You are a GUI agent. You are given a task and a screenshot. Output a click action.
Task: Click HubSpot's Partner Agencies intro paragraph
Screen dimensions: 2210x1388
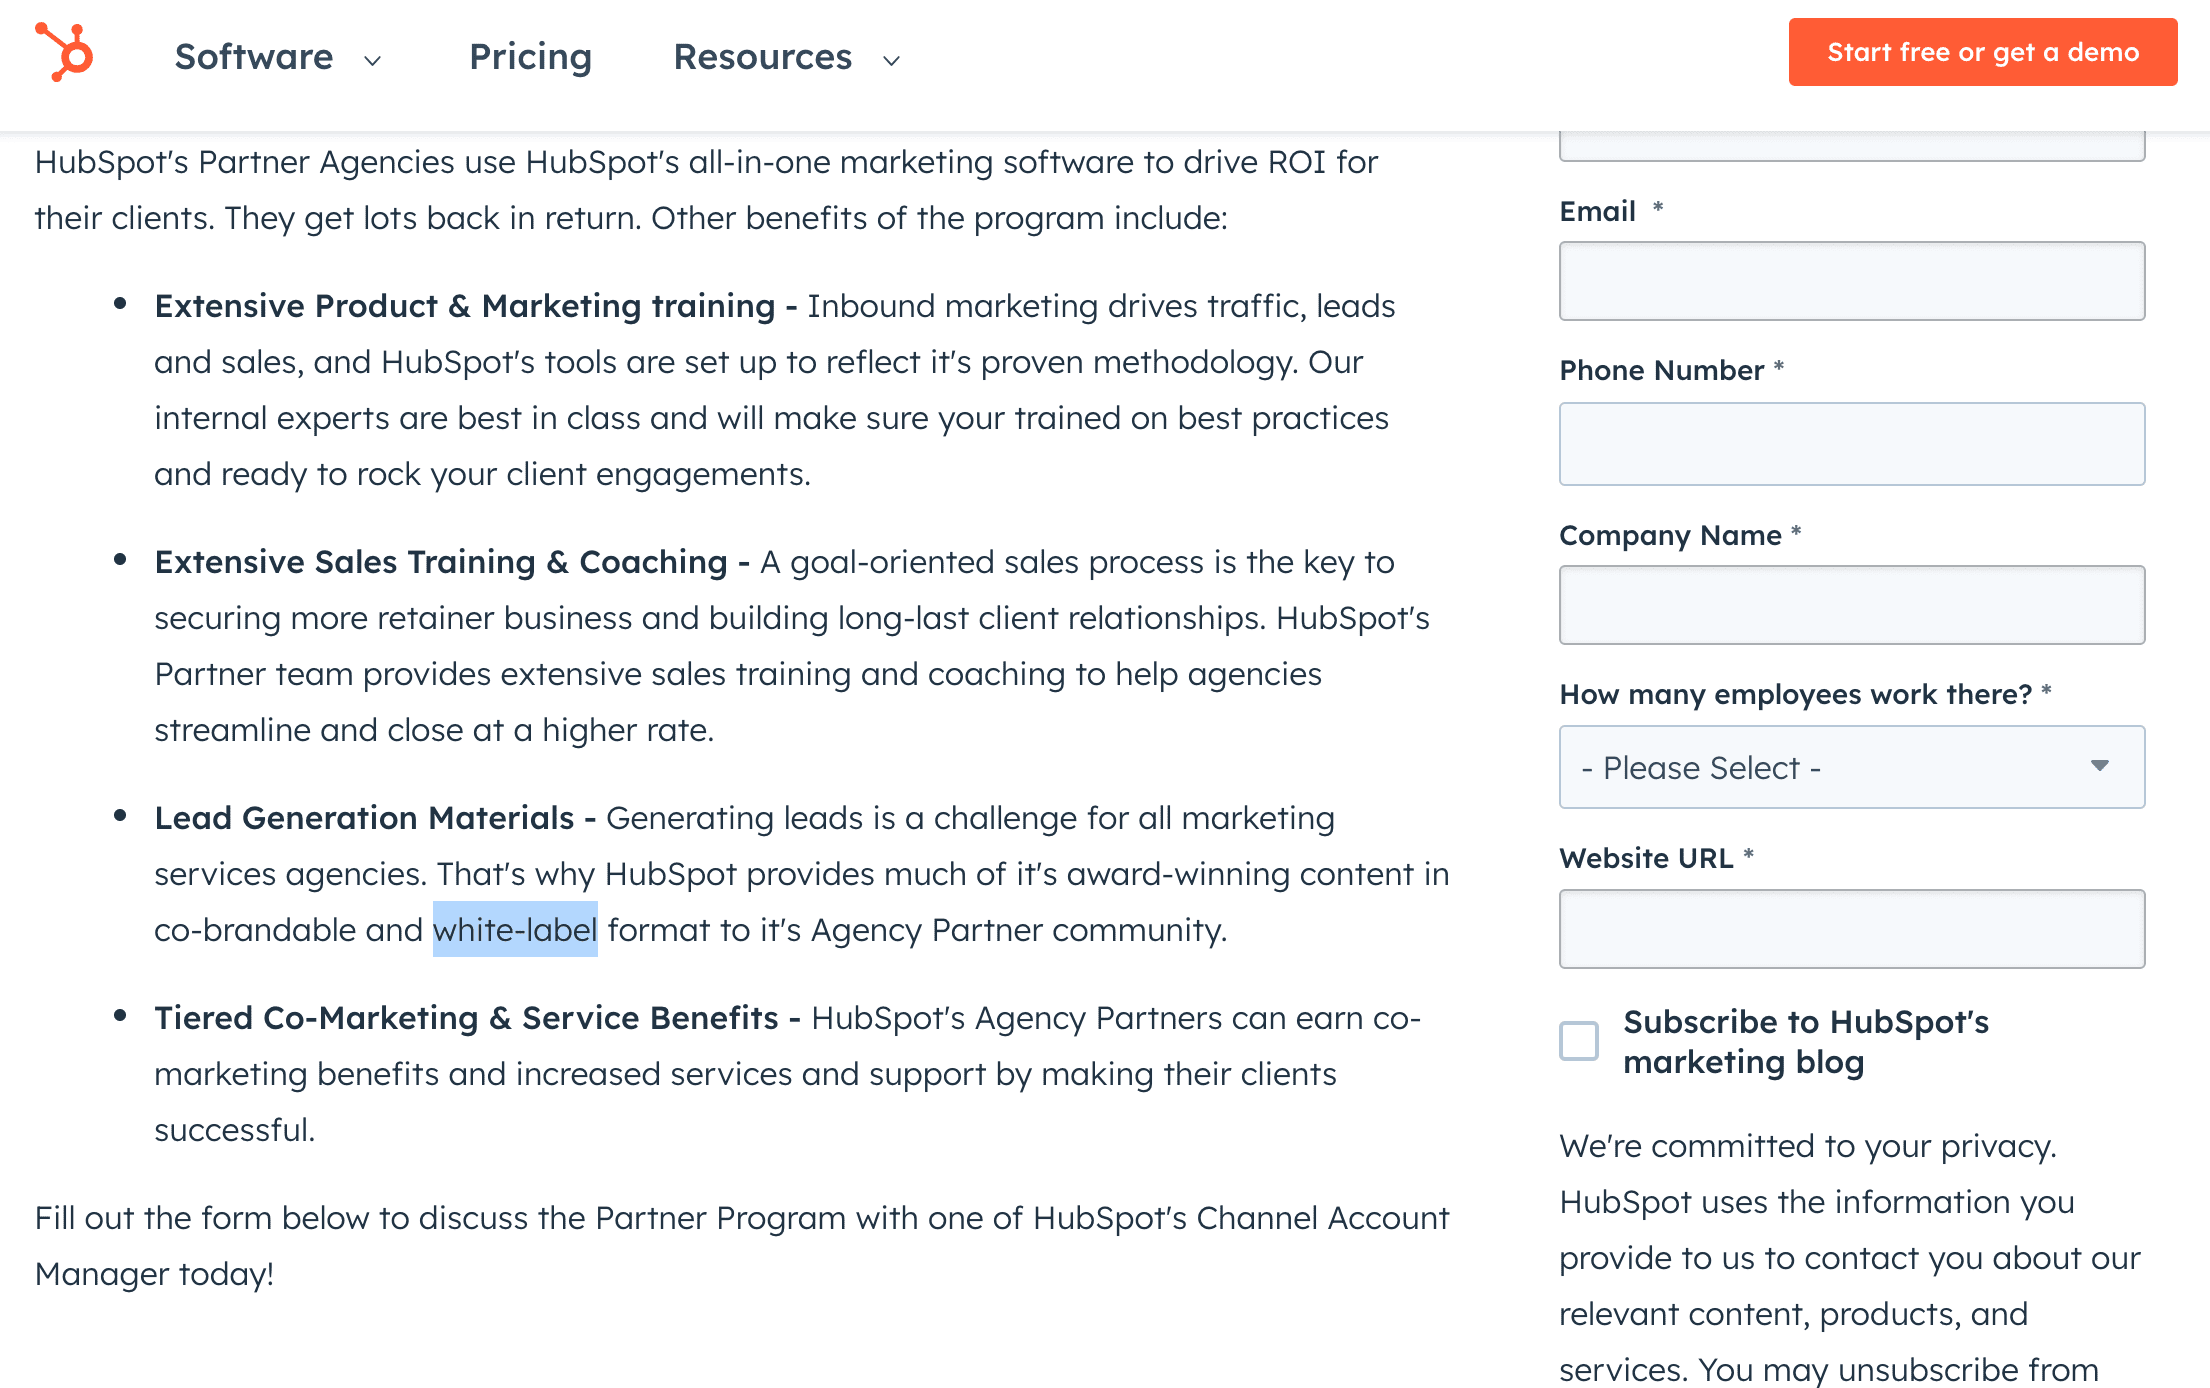tap(706, 190)
